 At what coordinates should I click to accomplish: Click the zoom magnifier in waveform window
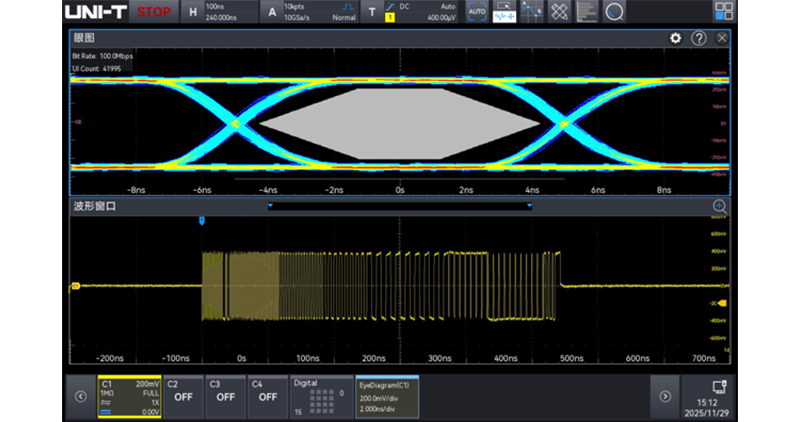click(x=719, y=206)
